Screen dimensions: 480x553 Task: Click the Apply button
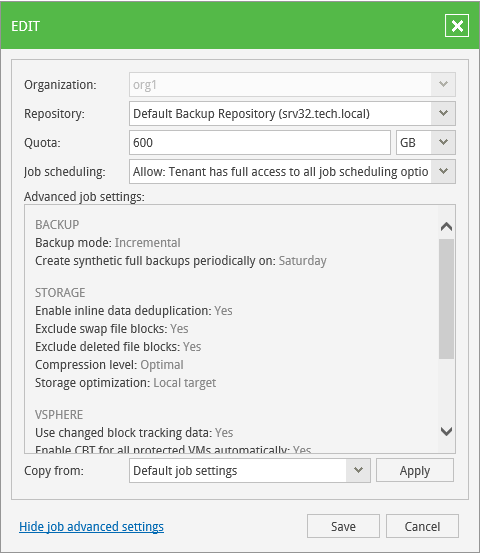click(x=415, y=470)
